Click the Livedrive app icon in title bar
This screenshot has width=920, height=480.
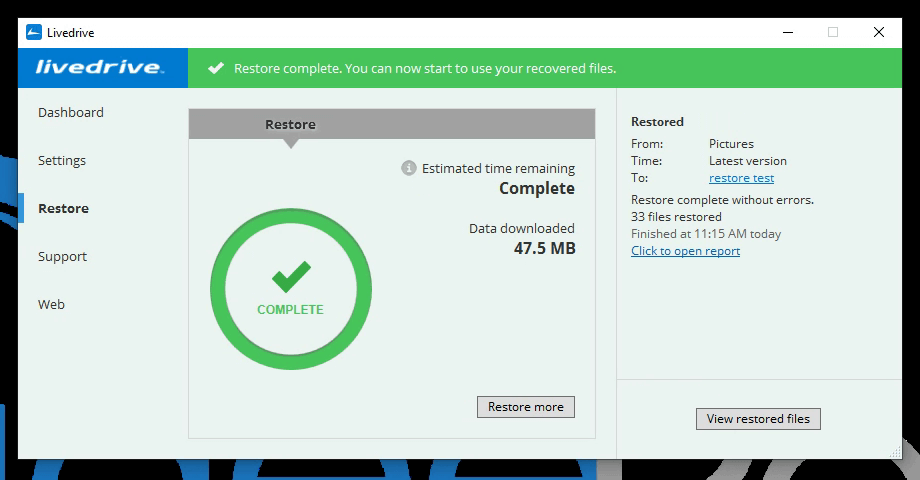[34, 32]
